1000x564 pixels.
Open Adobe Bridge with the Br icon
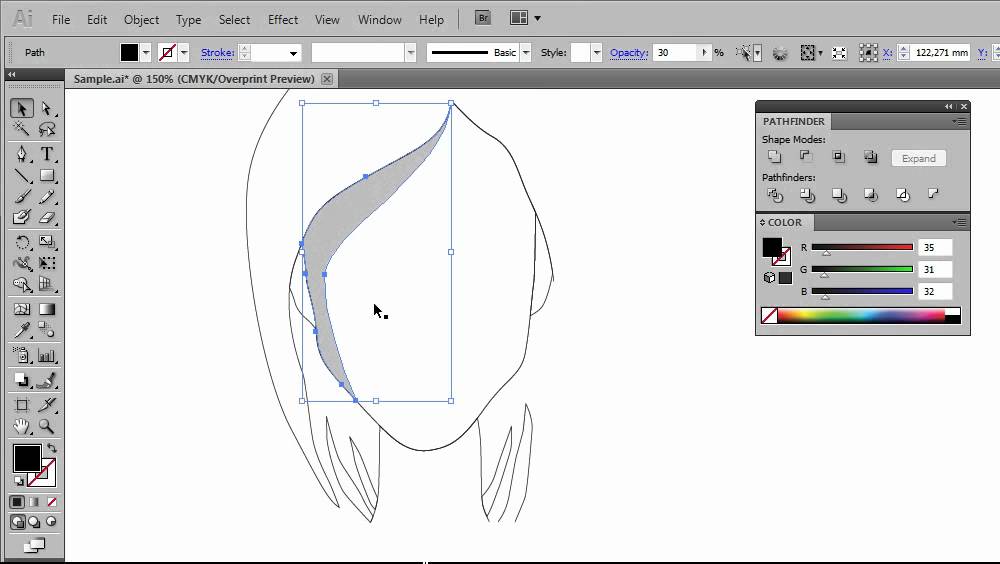[483, 18]
